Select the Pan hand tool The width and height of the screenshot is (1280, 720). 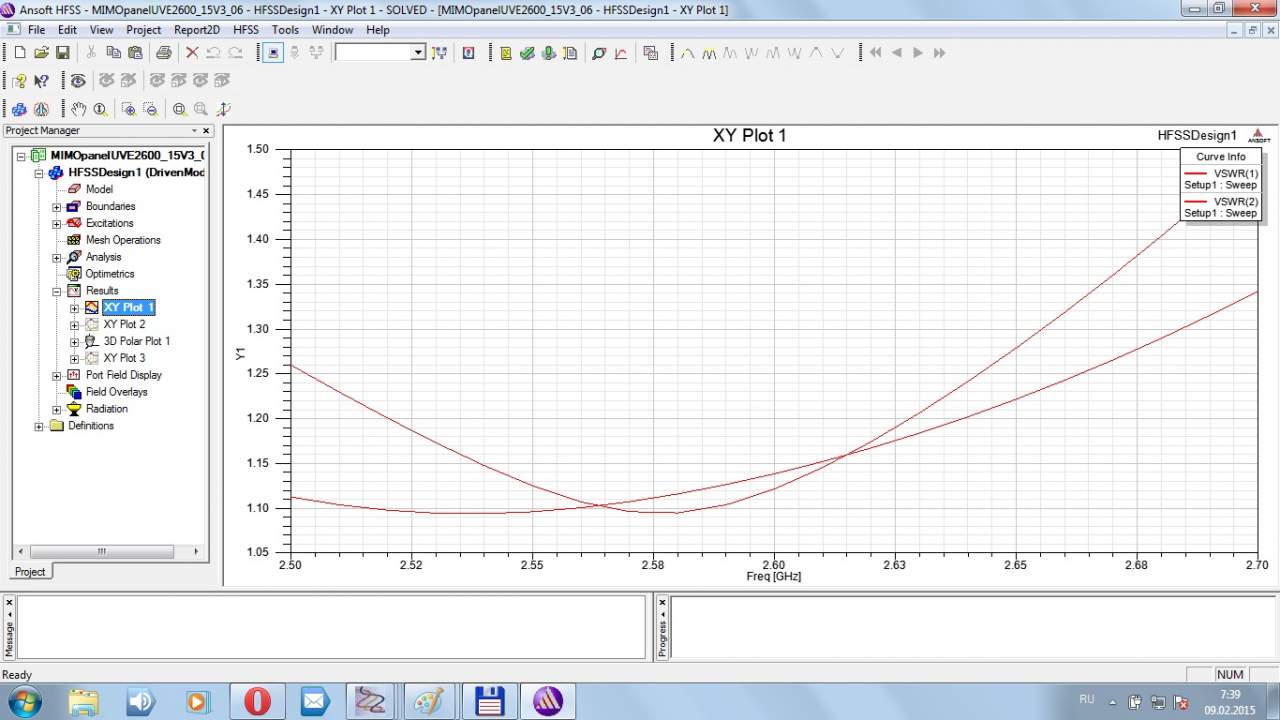(x=79, y=109)
